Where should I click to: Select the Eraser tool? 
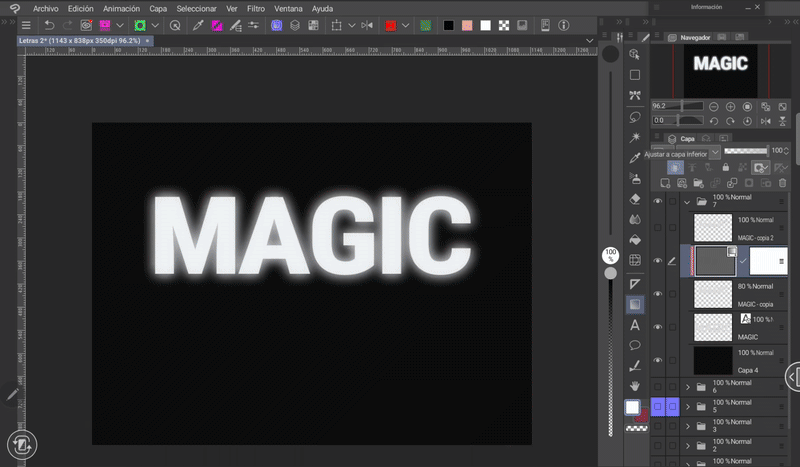[635, 199]
